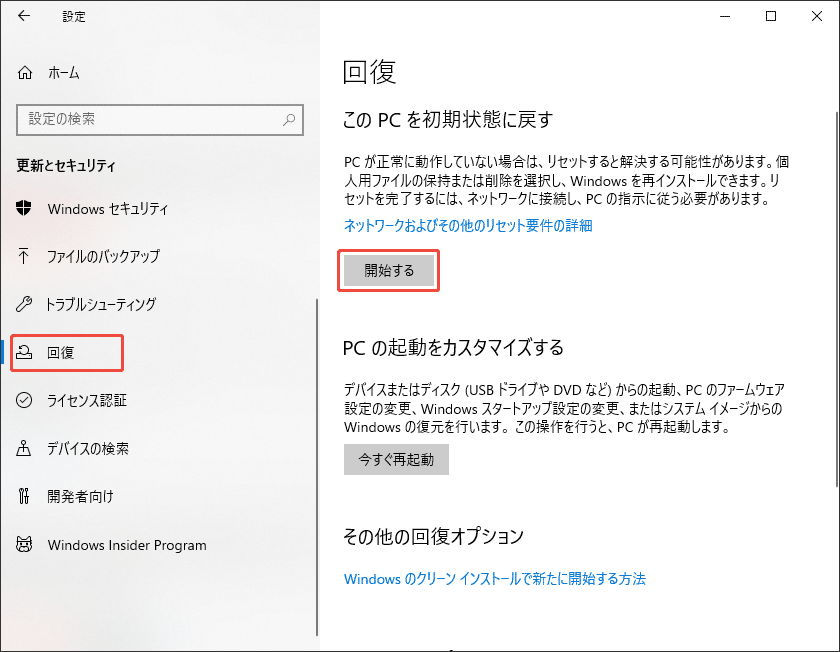Click the PC の起動をカスタマイズする heading
This screenshot has width=840, height=652.
click(453, 347)
